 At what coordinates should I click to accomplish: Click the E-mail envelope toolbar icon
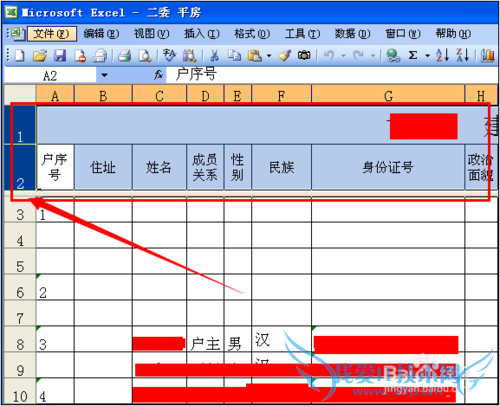point(100,55)
